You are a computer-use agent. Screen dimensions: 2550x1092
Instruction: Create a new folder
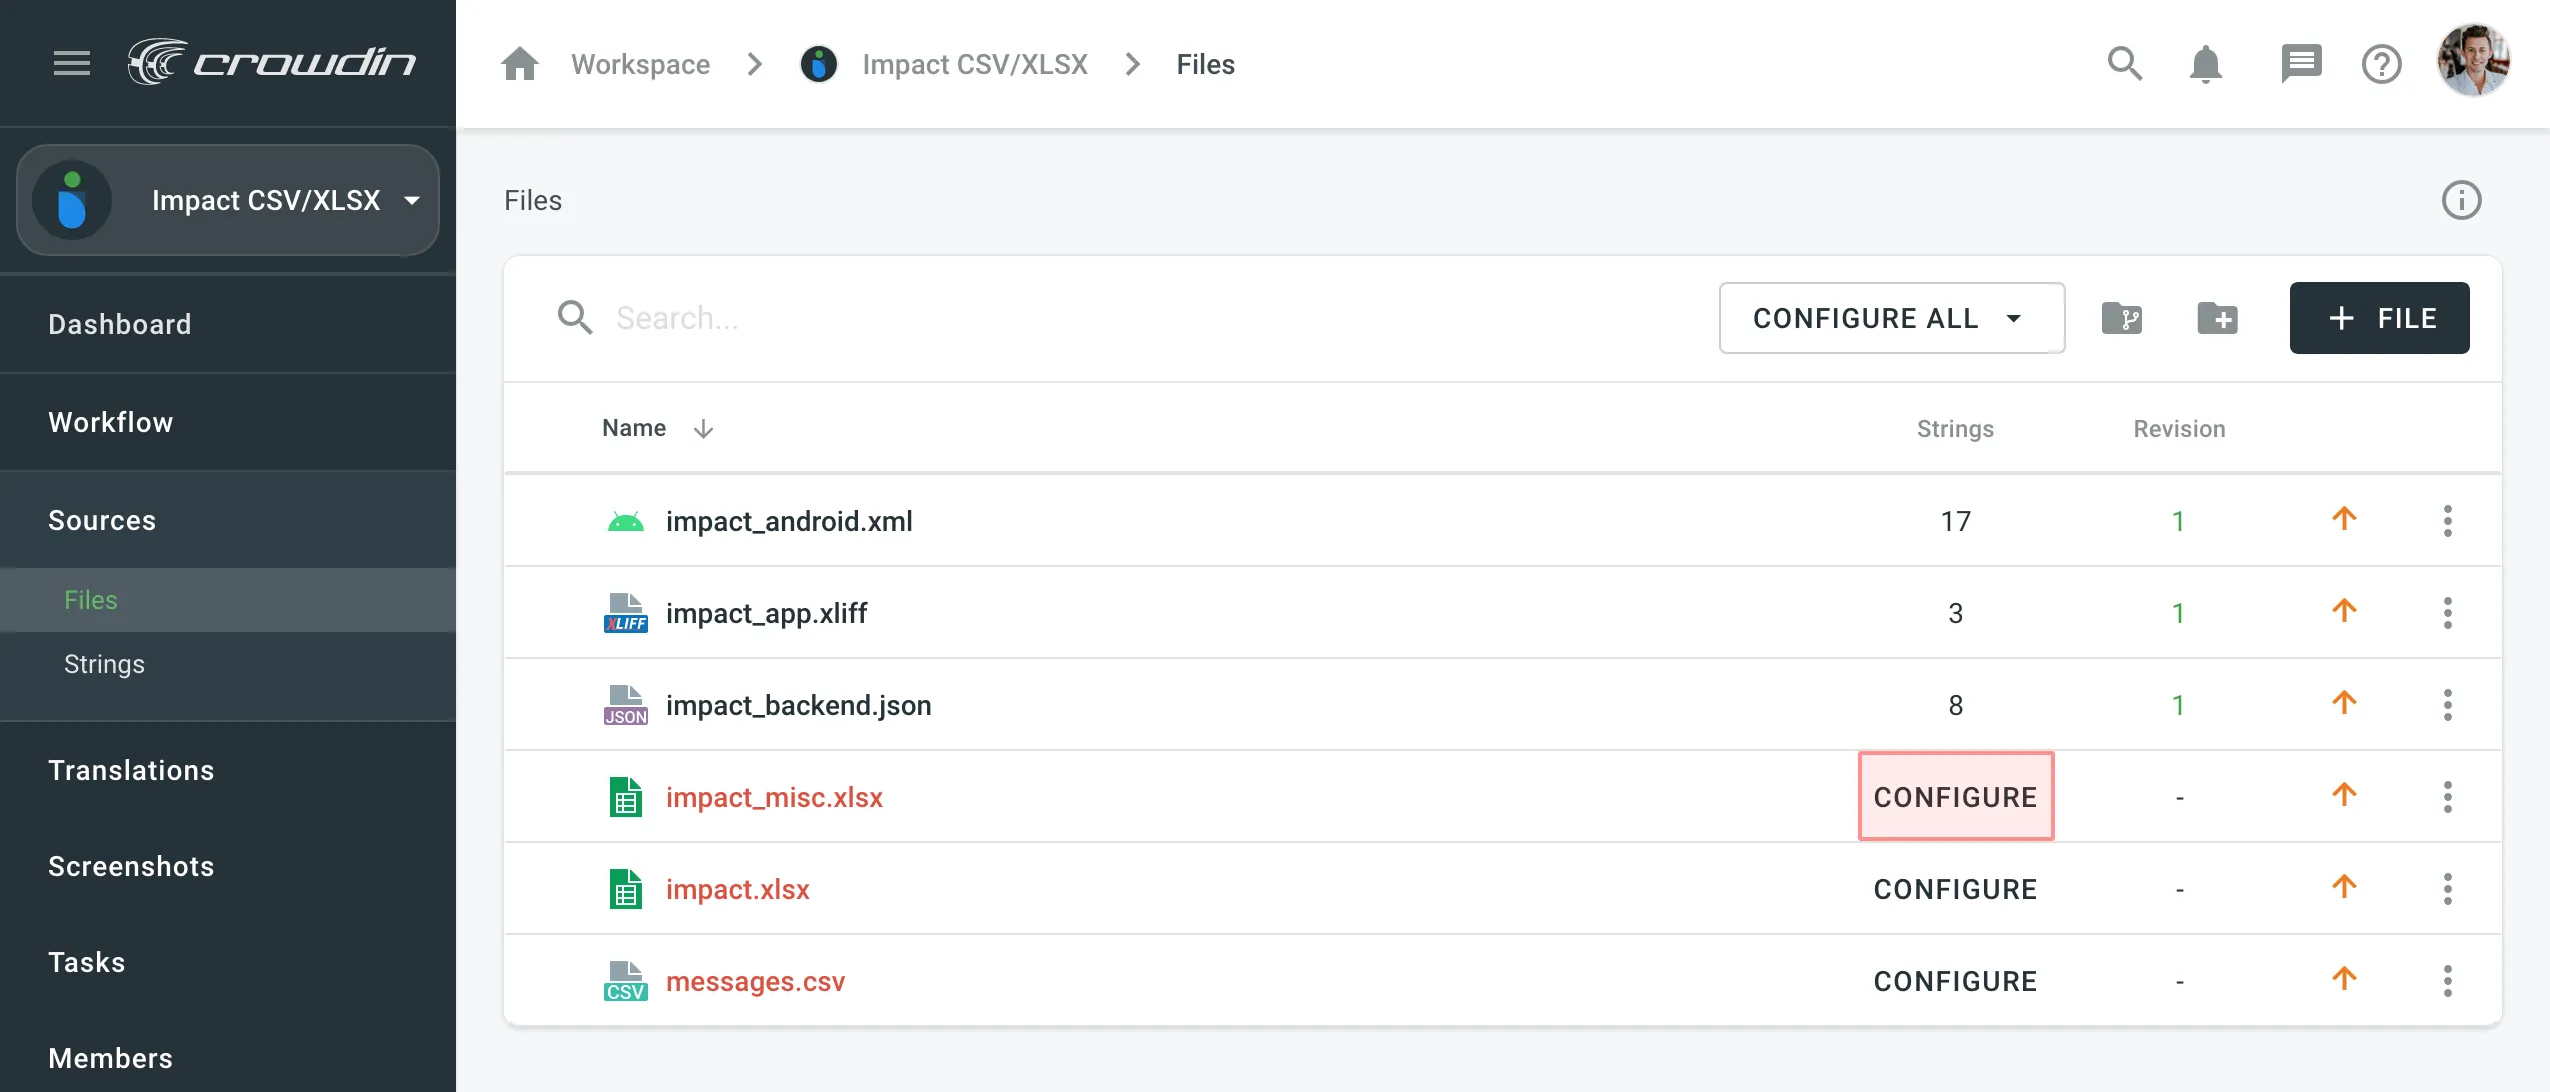coord(2218,318)
